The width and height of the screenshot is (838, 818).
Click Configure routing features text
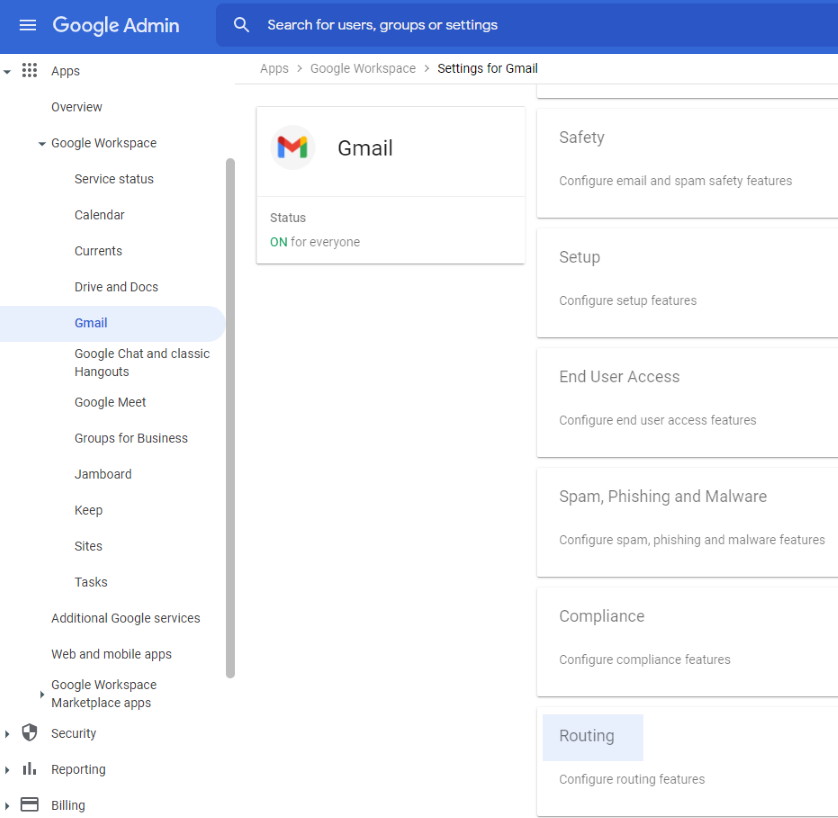632,779
